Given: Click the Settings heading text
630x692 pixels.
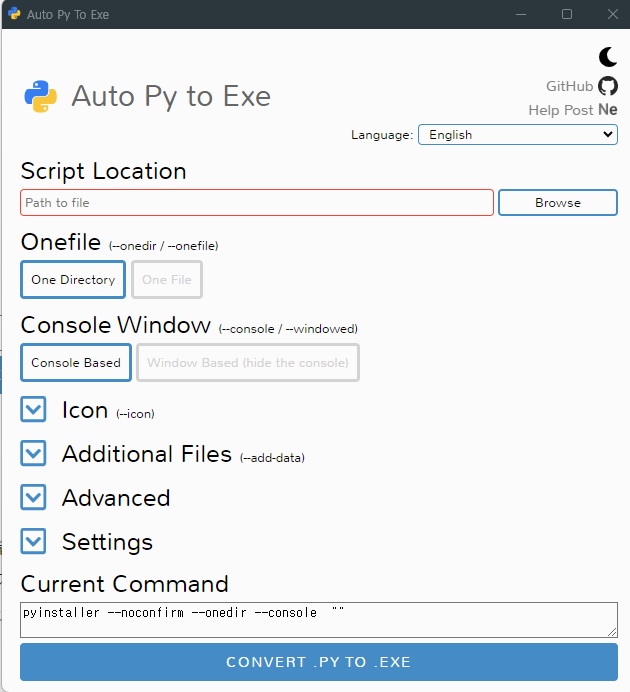Looking at the screenshot, I should point(107,542).
